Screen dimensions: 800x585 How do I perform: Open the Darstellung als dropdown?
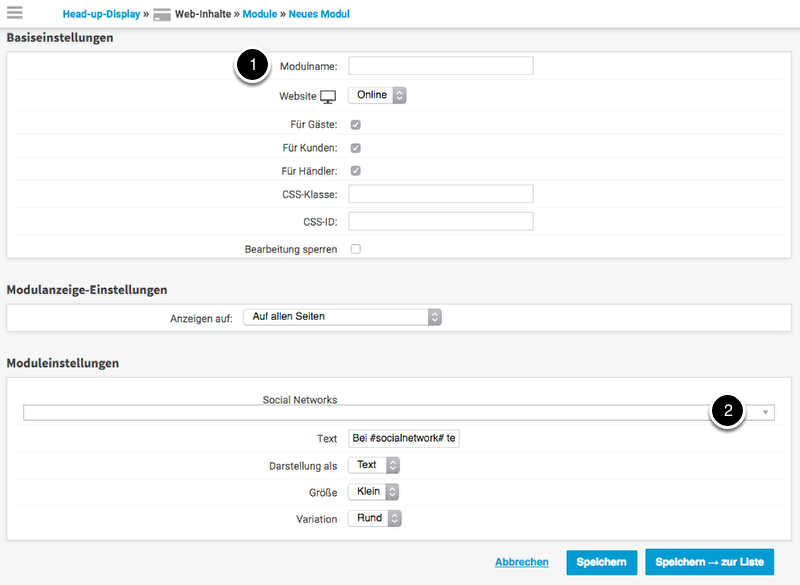point(374,465)
